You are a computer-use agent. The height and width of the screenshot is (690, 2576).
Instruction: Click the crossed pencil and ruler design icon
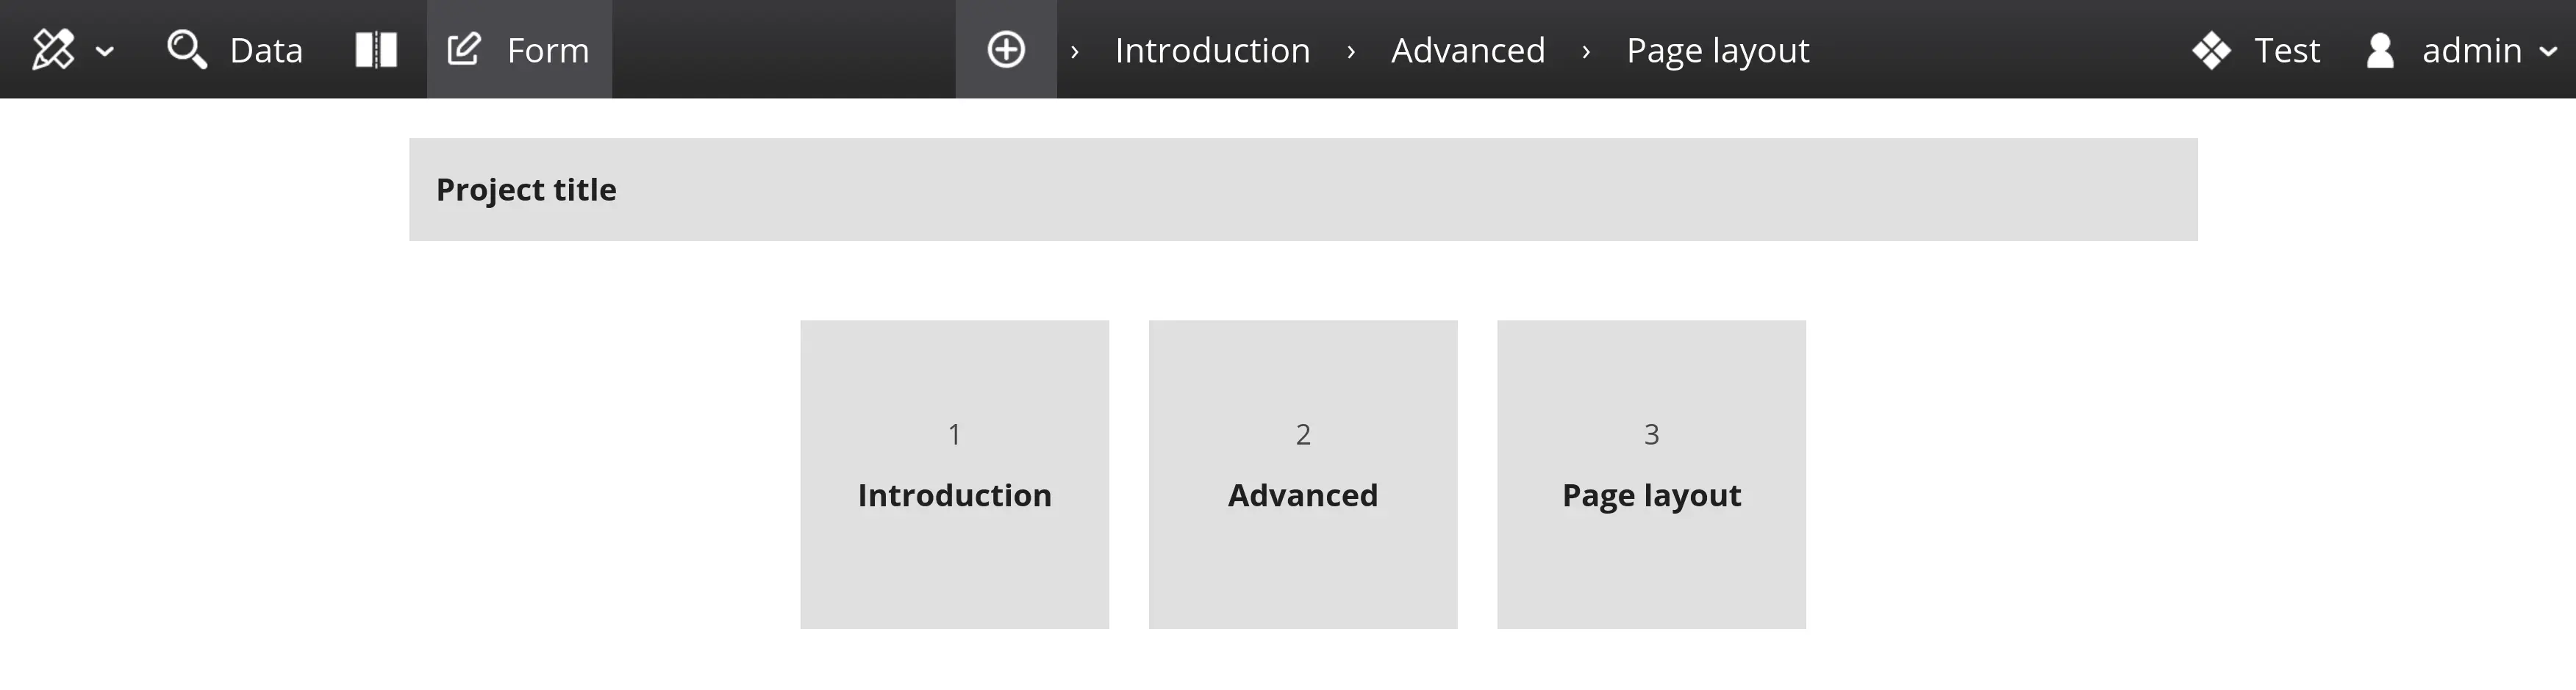[x=53, y=49]
